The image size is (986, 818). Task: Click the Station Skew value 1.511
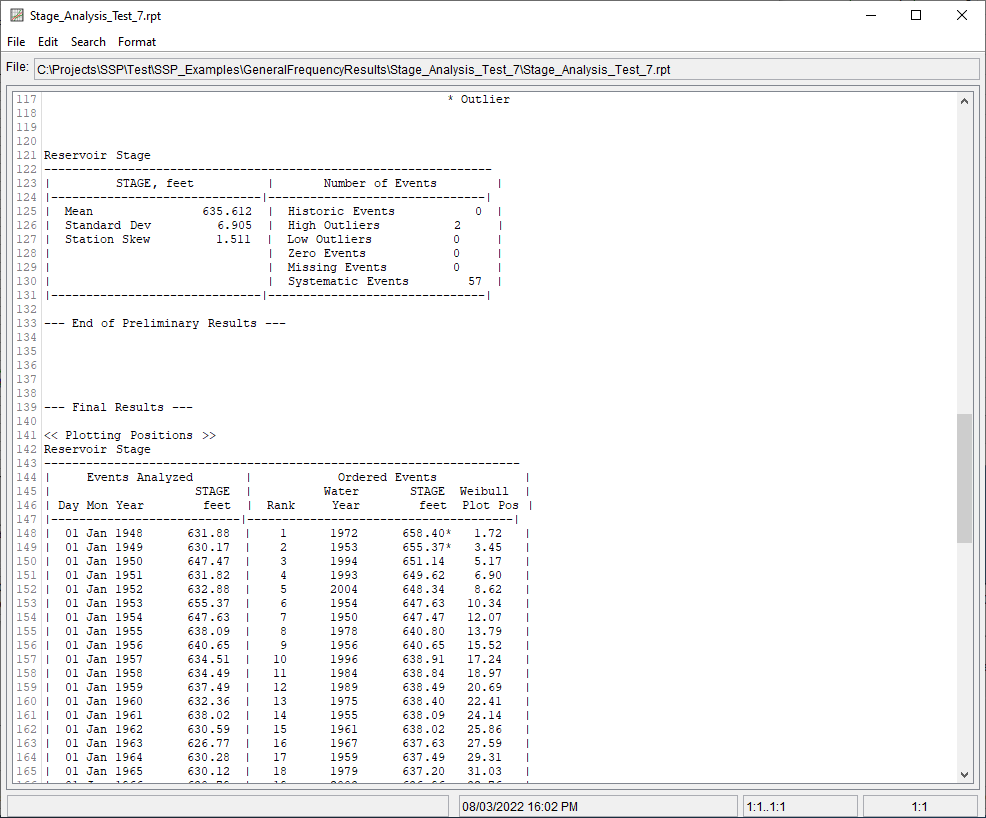233,239
